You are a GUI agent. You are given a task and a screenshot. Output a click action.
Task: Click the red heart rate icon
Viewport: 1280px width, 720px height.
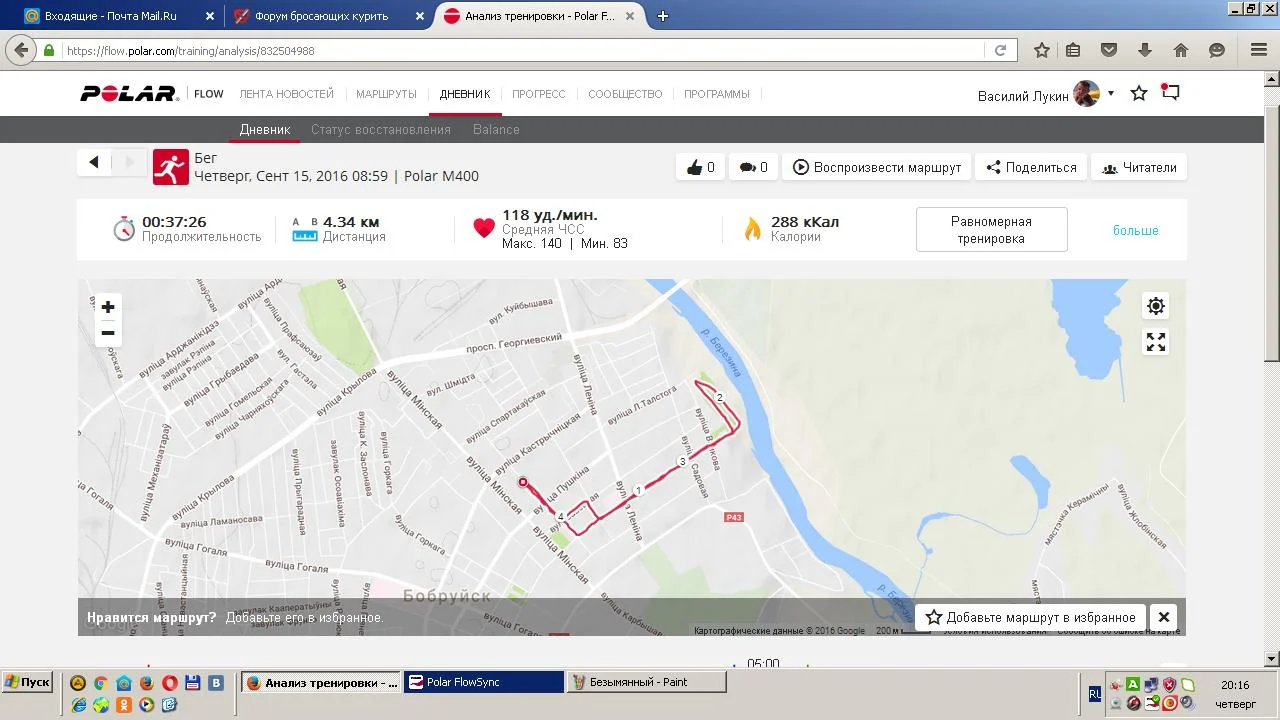click(484, 229)
